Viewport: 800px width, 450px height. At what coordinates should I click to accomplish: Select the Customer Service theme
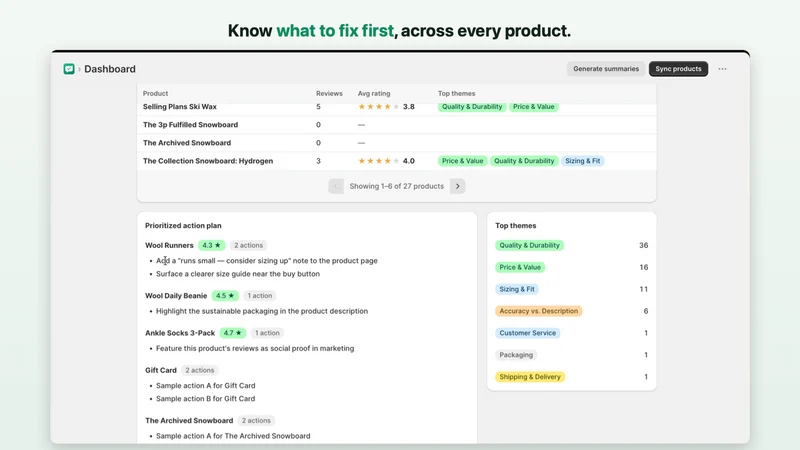click(x=528, y=333)
